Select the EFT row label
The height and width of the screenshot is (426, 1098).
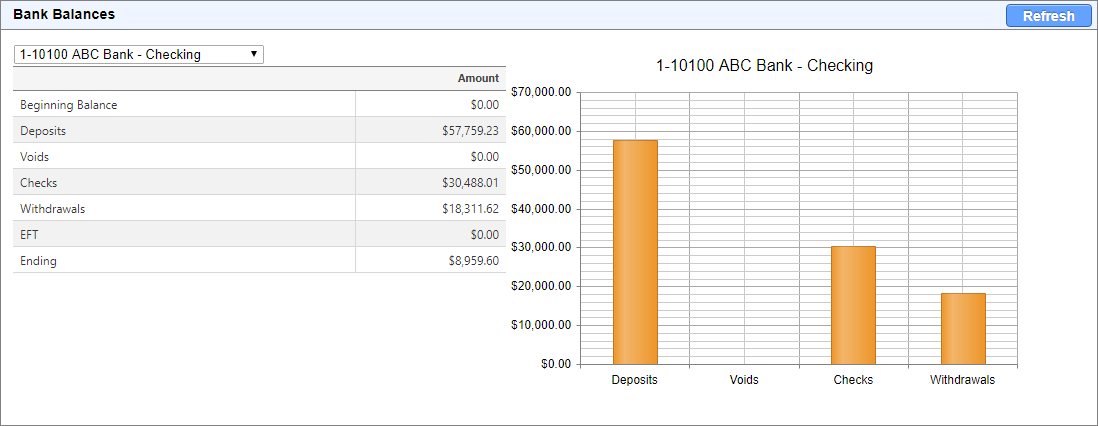(29, 235)
